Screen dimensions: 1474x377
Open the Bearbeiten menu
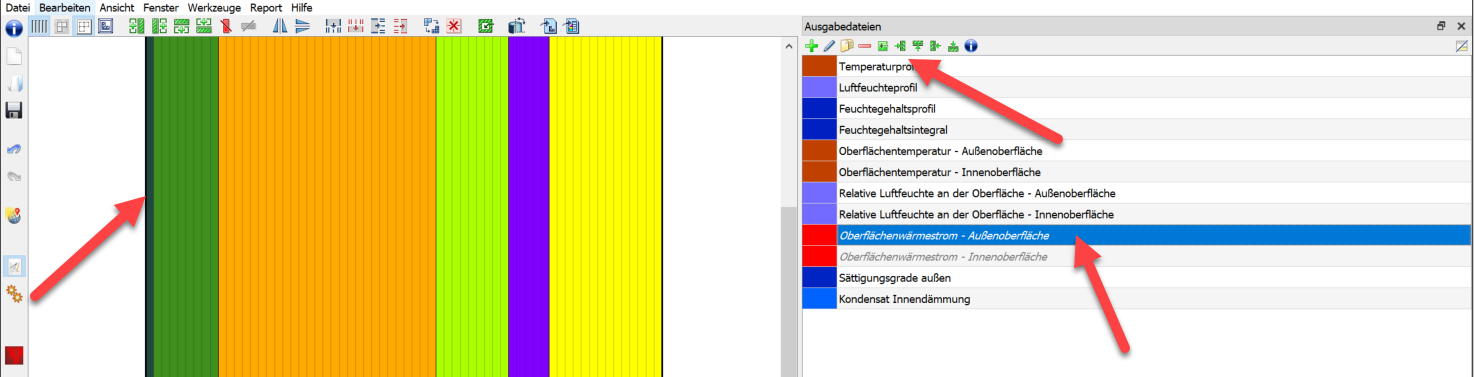pos(65,7)
